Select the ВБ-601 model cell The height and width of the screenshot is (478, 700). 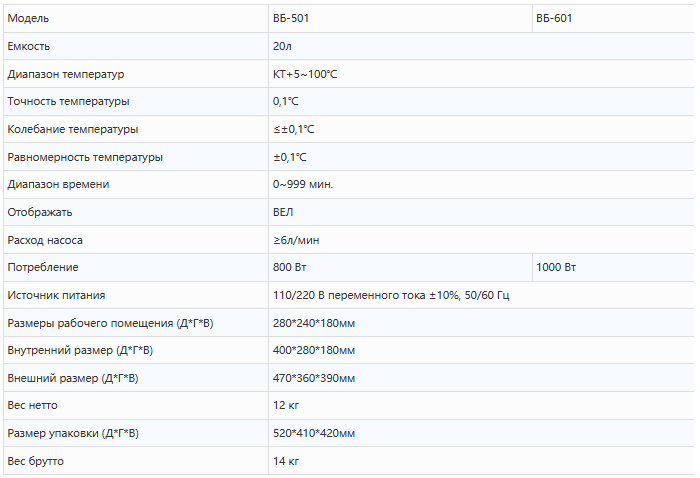point(555,19)
